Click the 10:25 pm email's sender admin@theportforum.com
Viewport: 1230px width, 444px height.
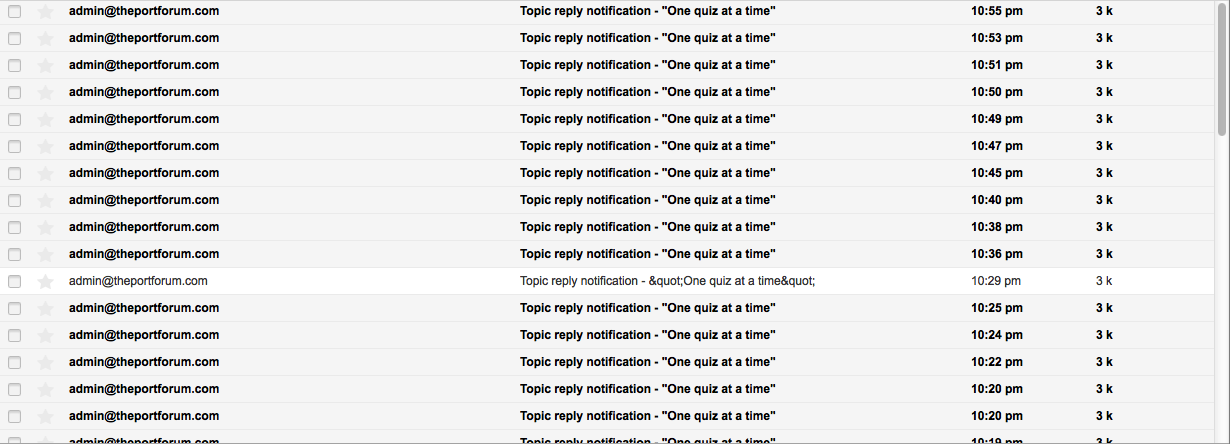pos(144,308)
